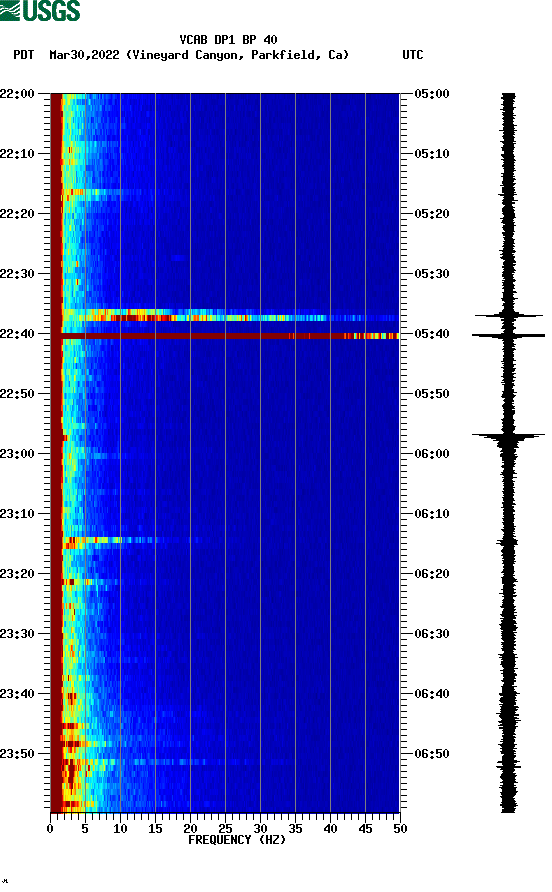Click the seismogram spike near 05:37 UTC

(x=509, y=315)
